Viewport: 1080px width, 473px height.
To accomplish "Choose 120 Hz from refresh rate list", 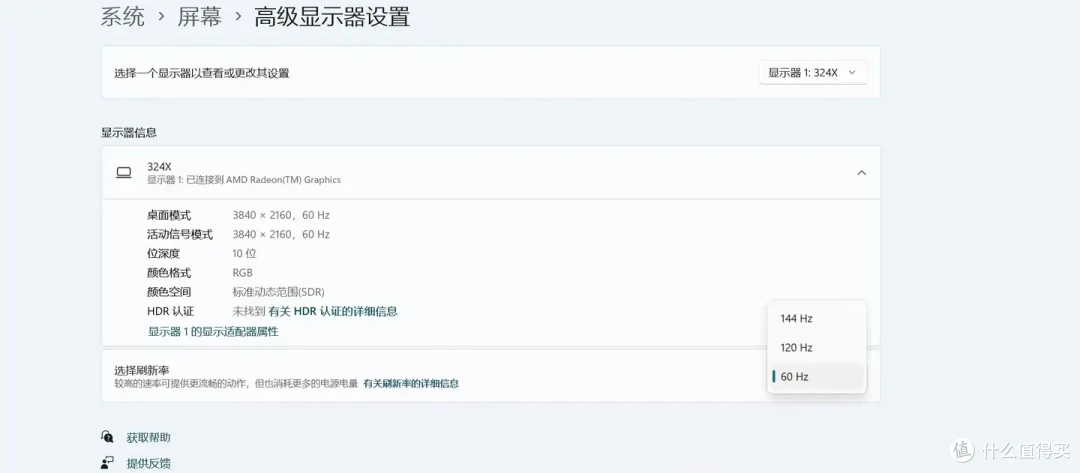I will [x=816, y=348].
